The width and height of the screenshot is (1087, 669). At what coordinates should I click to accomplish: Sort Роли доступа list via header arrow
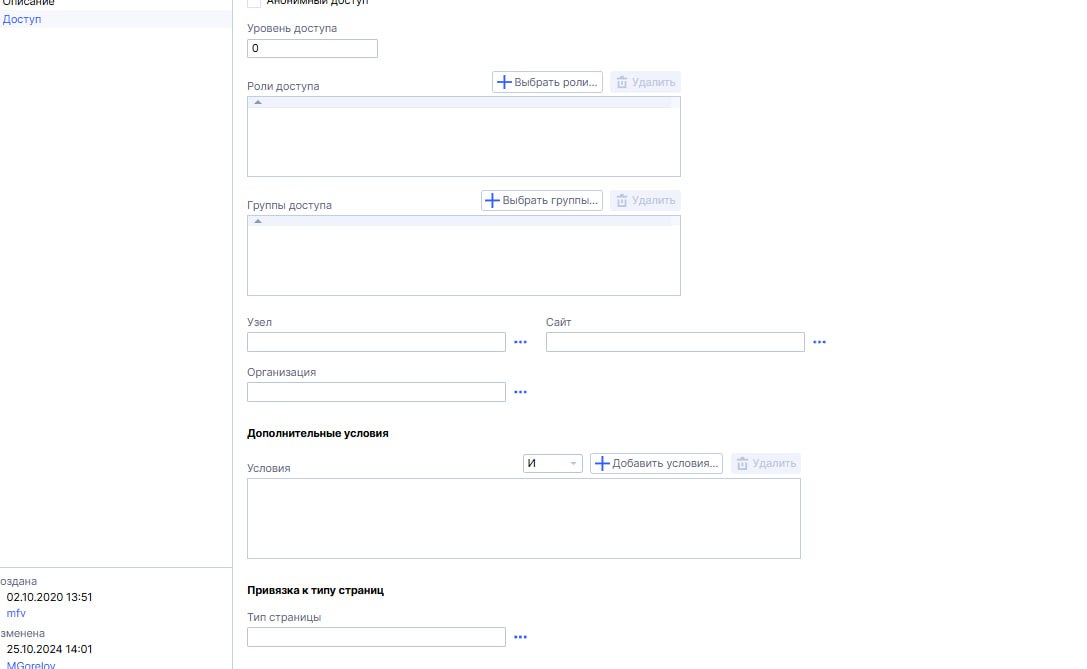click(x=258, y=102)
